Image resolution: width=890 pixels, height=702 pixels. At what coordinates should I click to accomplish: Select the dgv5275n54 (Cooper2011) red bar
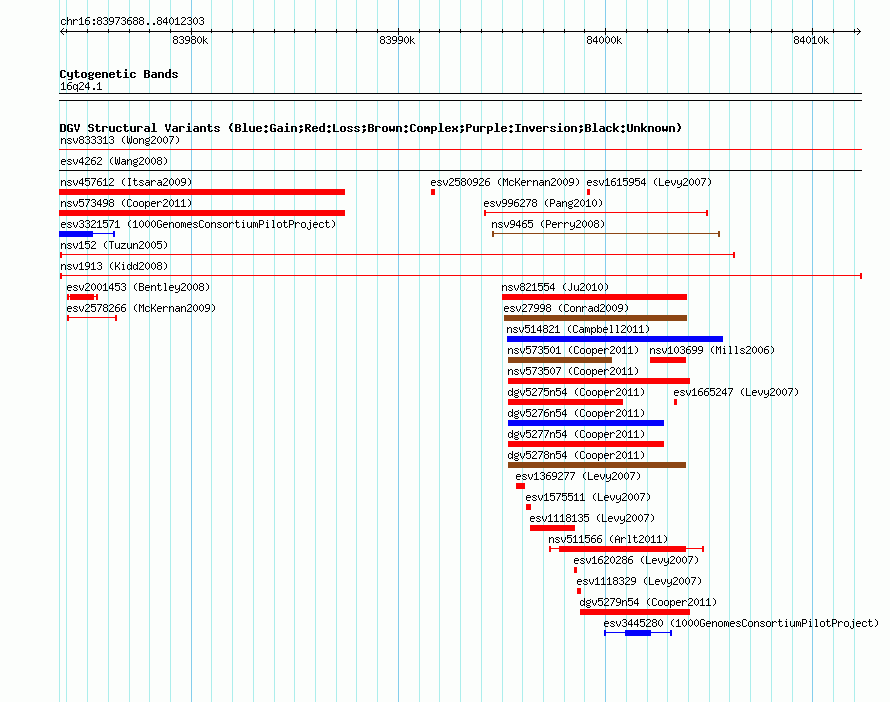tap(565, 402)
